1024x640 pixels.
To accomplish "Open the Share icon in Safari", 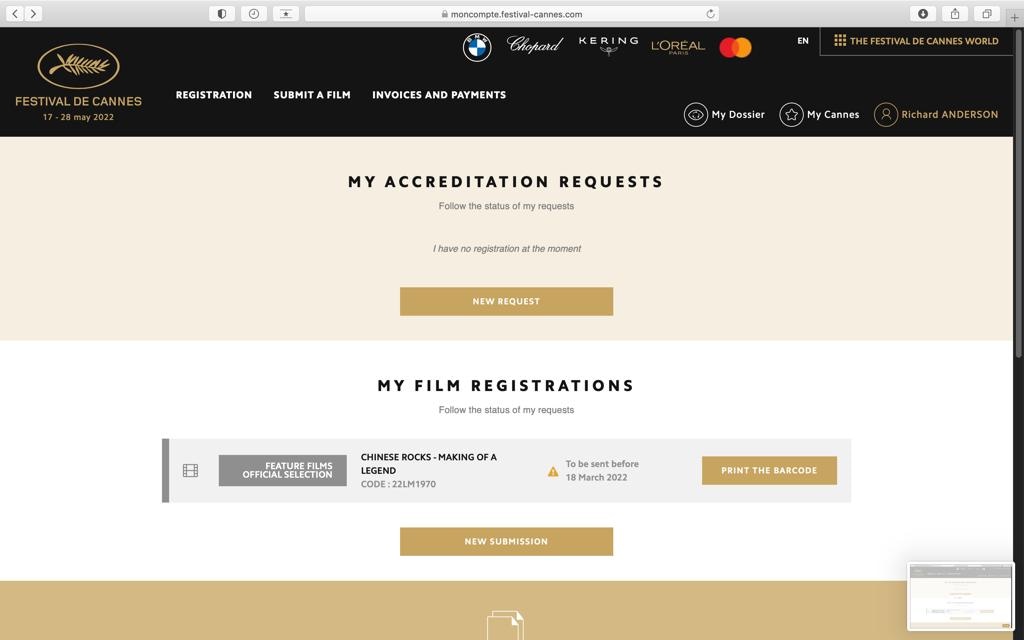I will coord(955,14).
